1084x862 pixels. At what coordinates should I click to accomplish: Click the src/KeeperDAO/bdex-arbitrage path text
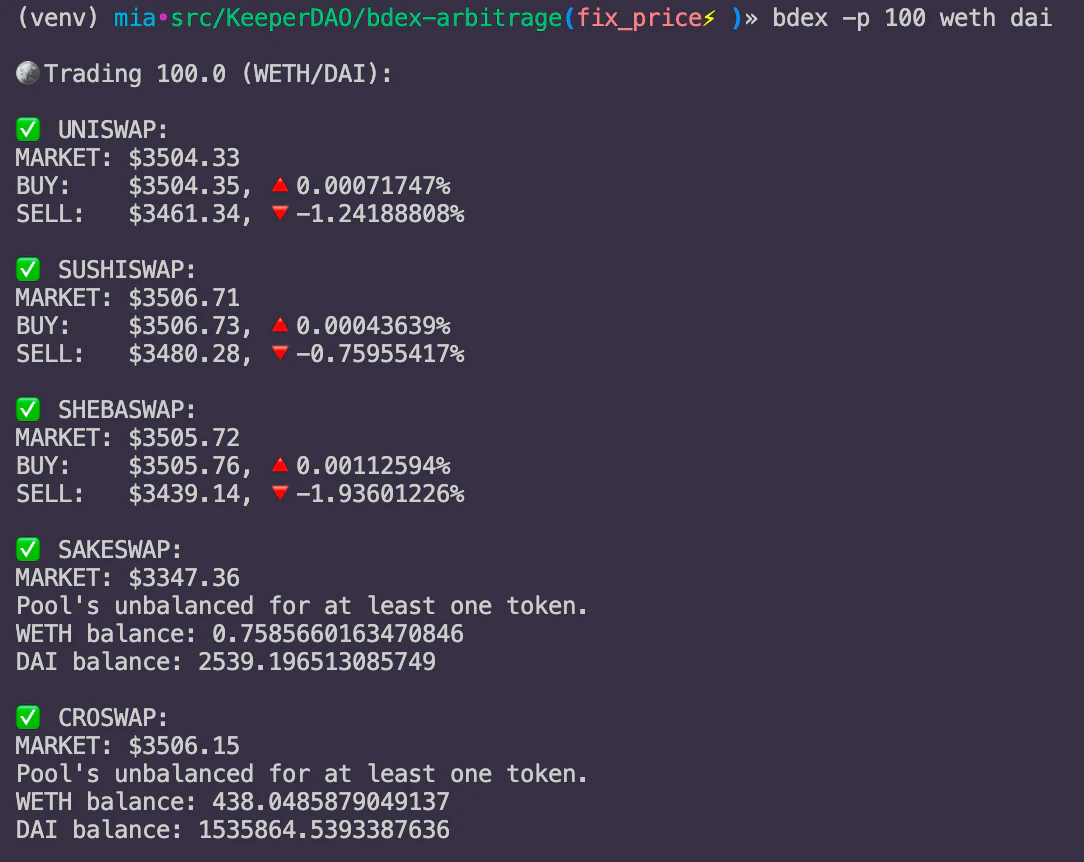click(x=366, y=18)
